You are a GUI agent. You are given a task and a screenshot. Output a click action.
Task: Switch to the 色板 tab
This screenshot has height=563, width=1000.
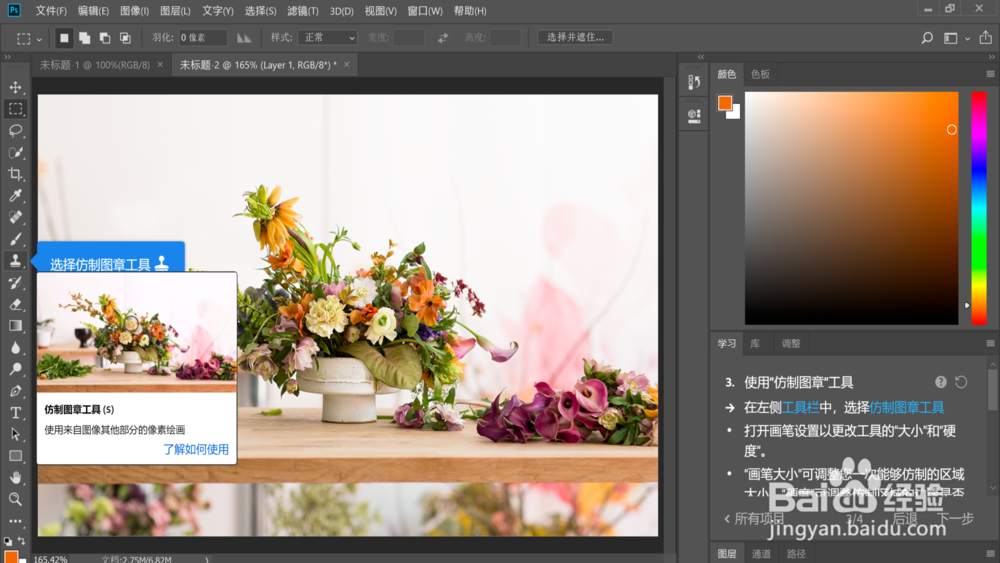point(760,74)
